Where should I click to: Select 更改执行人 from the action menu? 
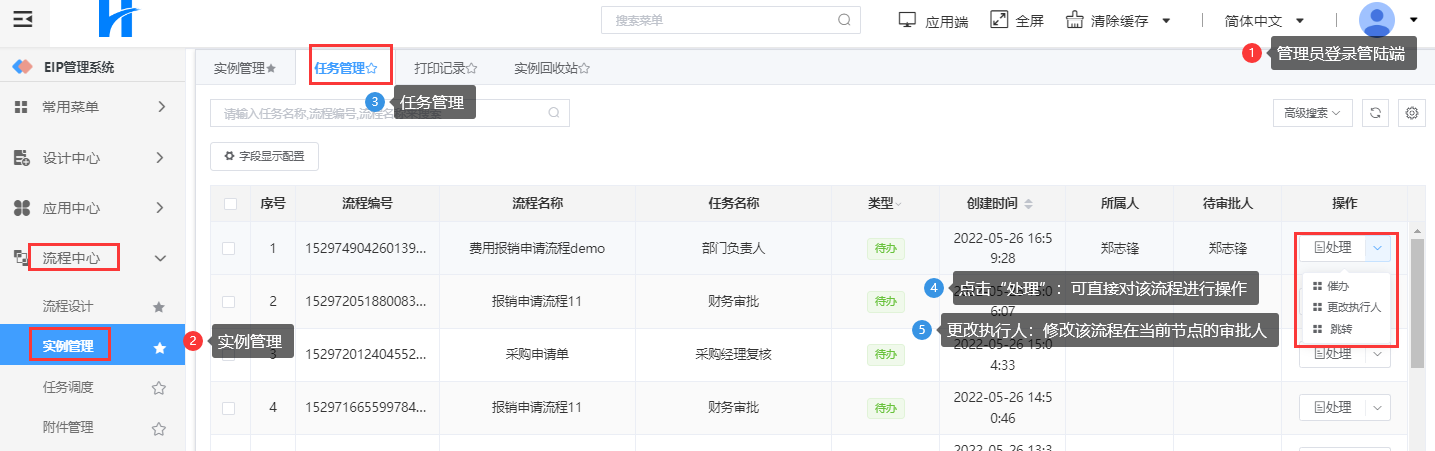[1346, 307]
